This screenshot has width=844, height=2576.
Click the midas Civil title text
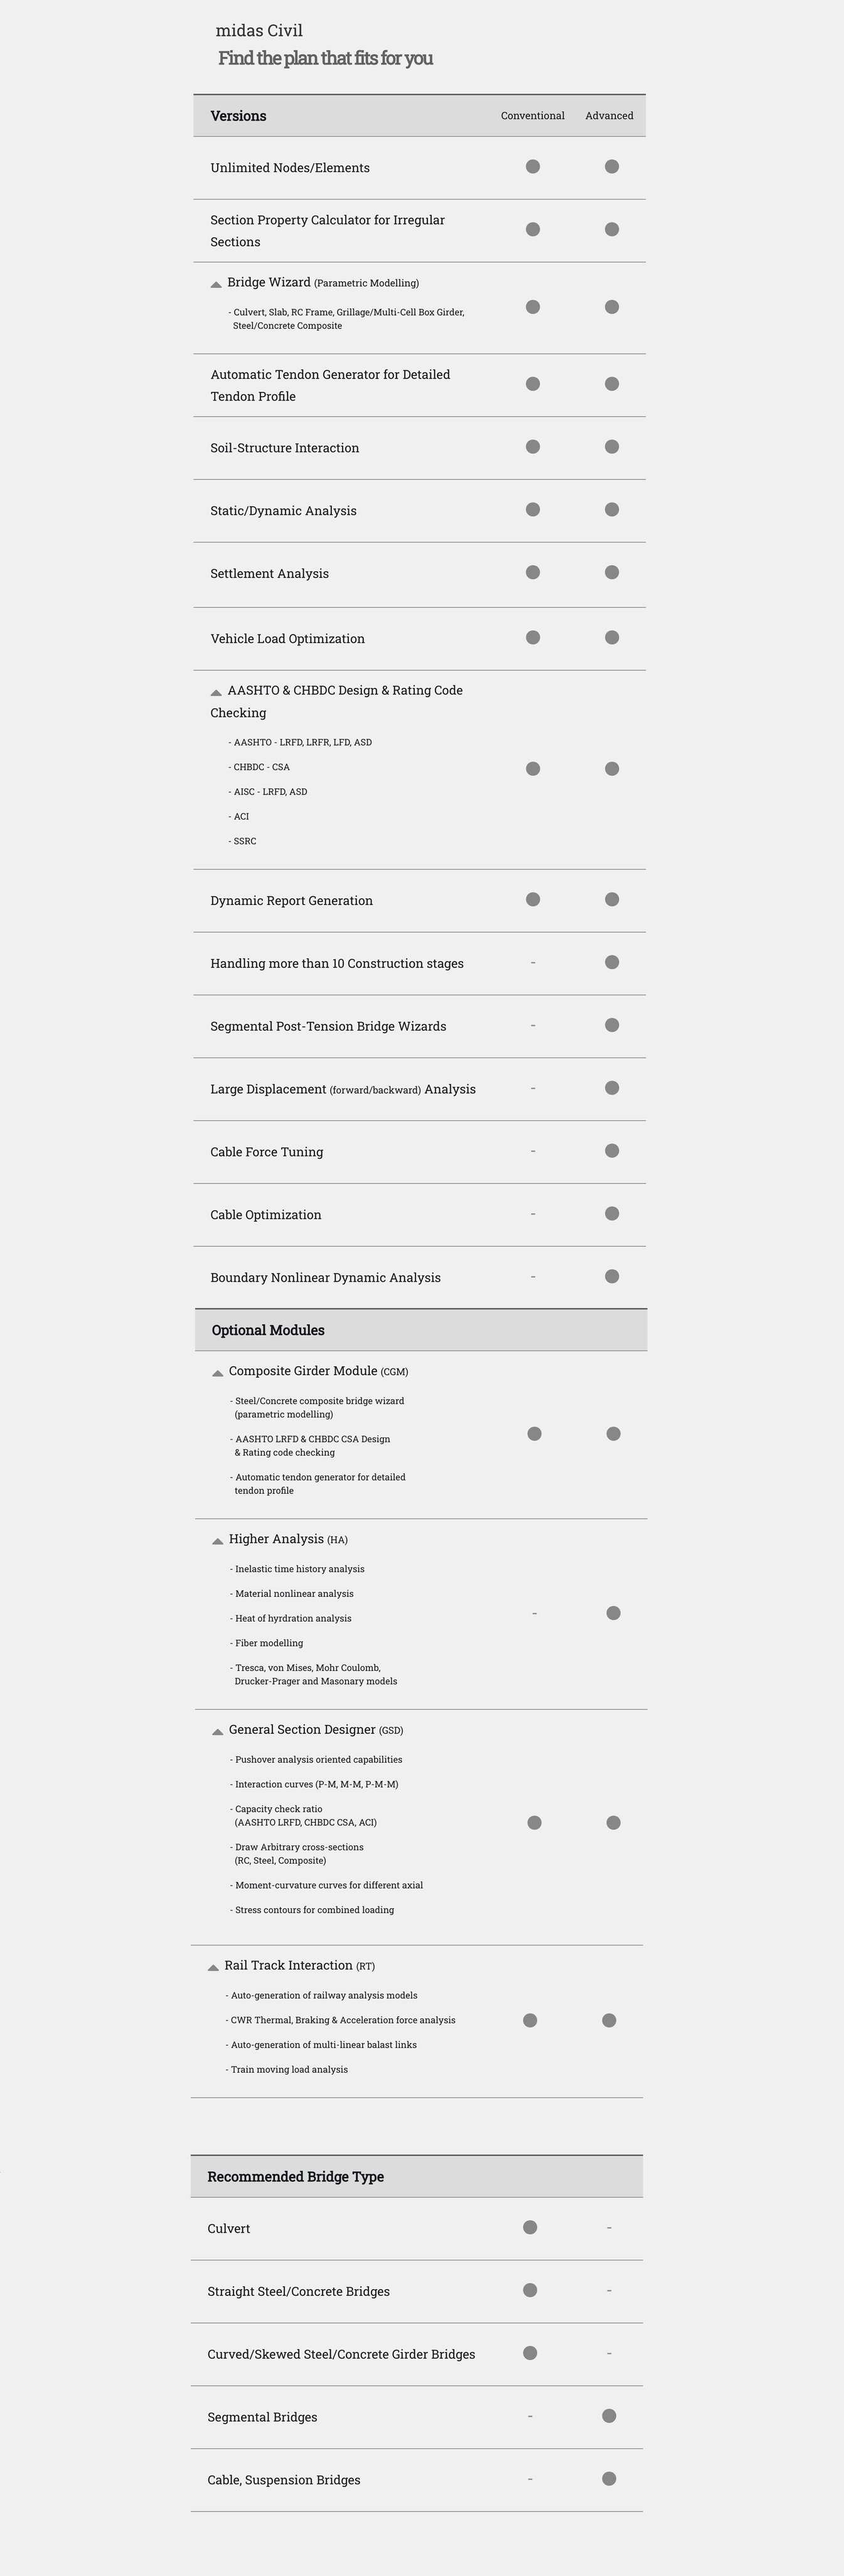coord(259,31)
